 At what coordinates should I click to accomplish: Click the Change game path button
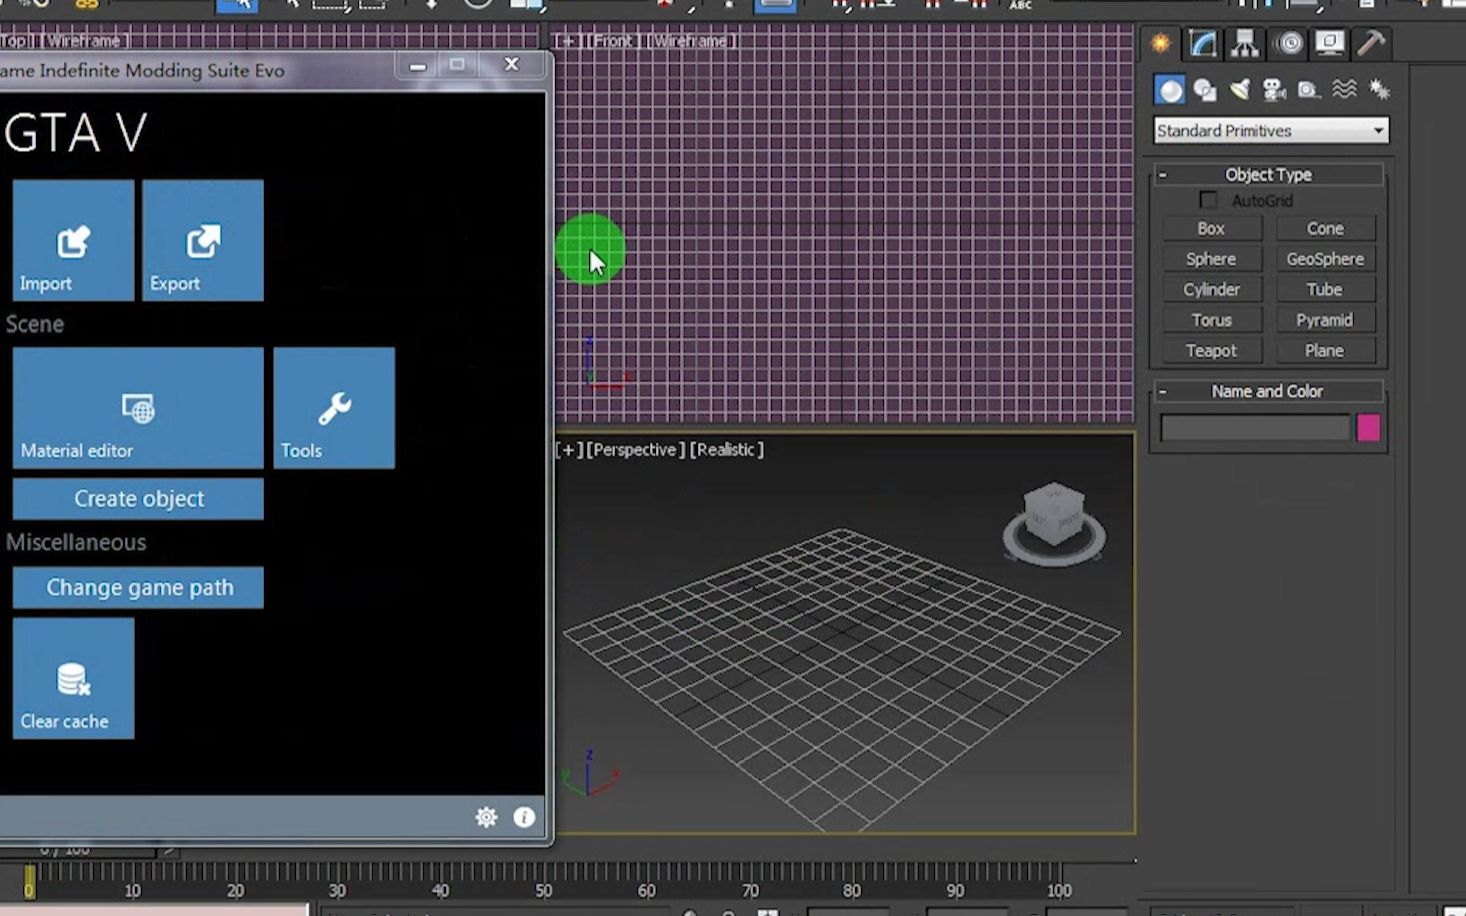point(138,588)
